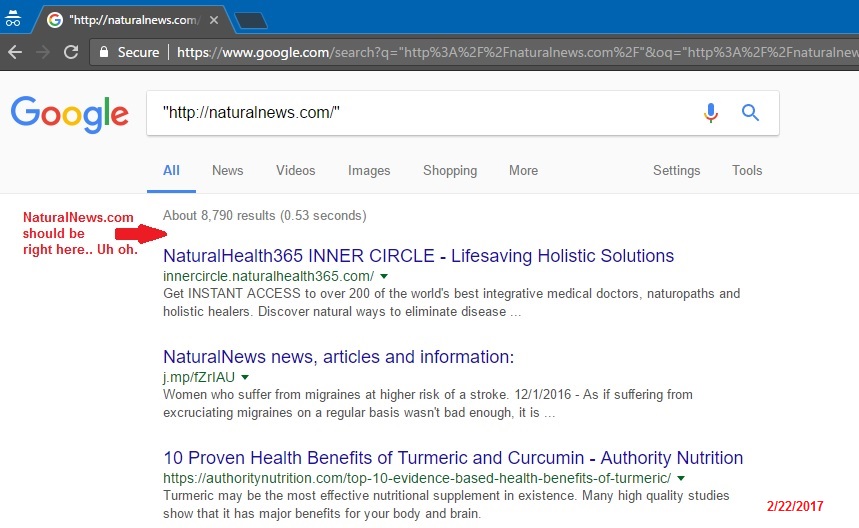This screenshot has width=859, height=528.
Task: Open a new tab with the blank tab button
Action: click(x=251, y=21)
